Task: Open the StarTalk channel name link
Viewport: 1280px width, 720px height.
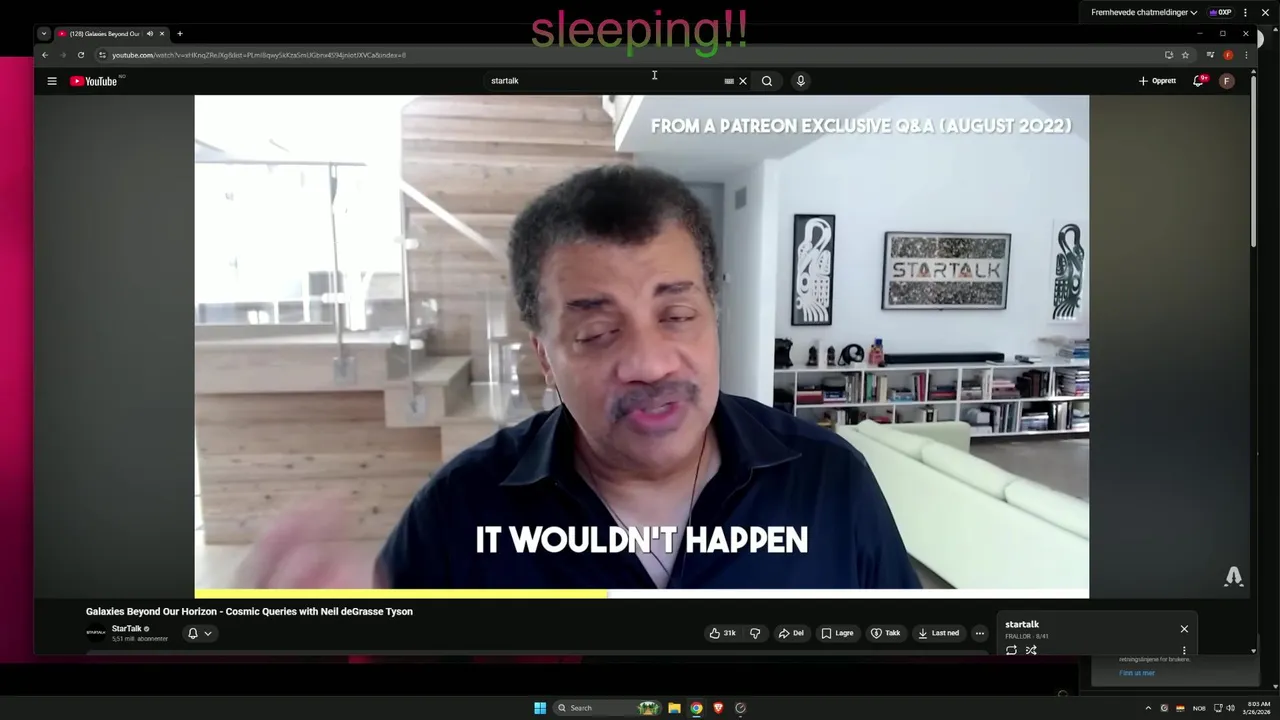Action: coord(126,629)
